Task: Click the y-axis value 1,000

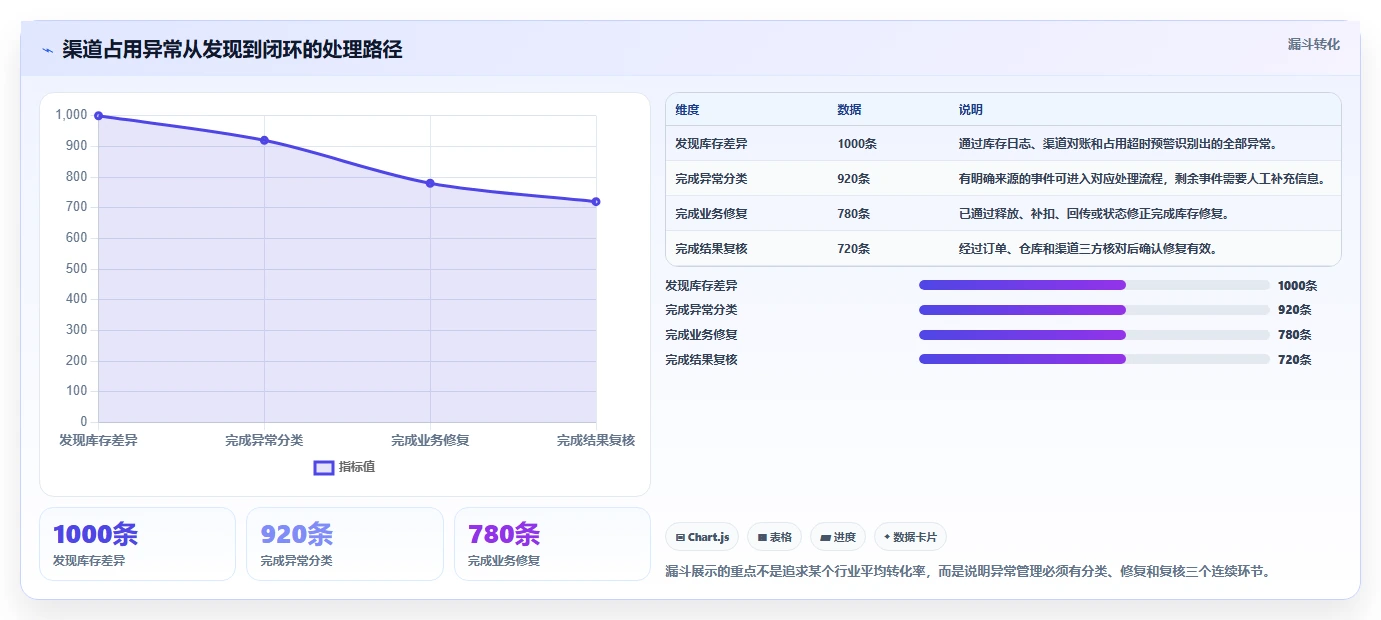Action: tap(72, 115)
